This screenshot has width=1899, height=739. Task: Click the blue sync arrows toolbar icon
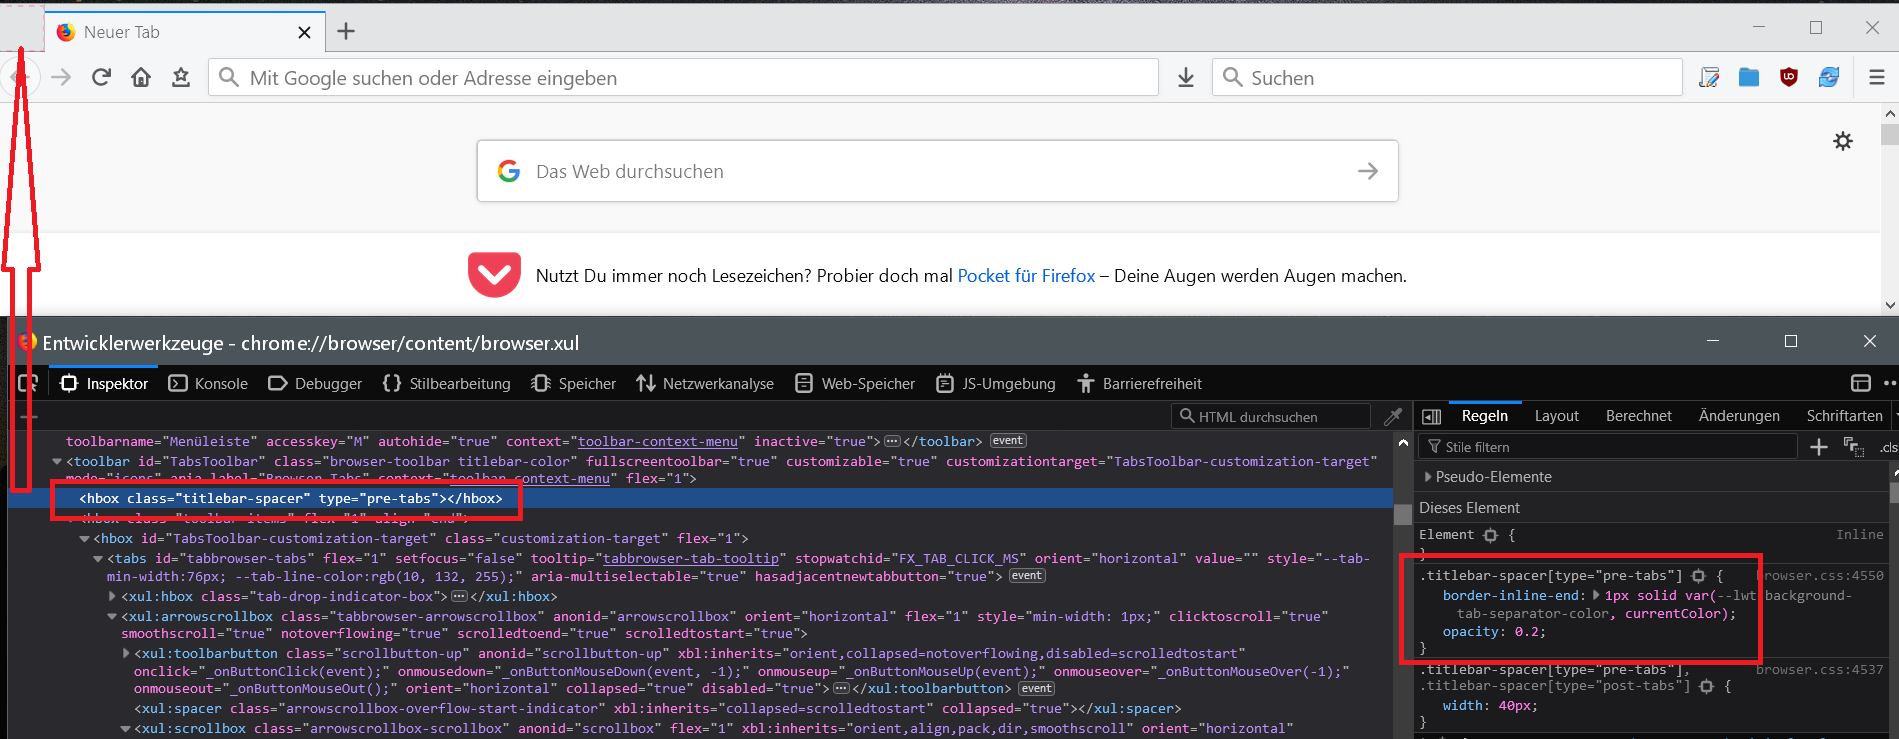[1829, 77]
